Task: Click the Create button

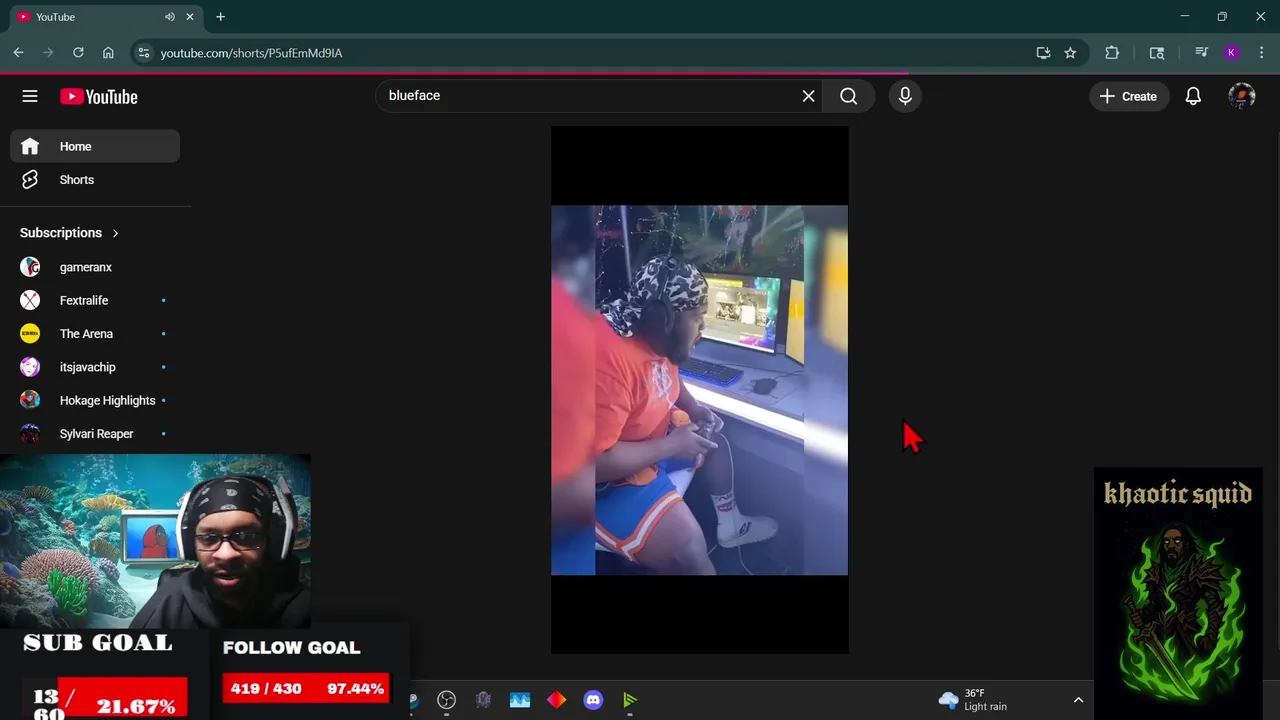Action: coord(1128,96)
